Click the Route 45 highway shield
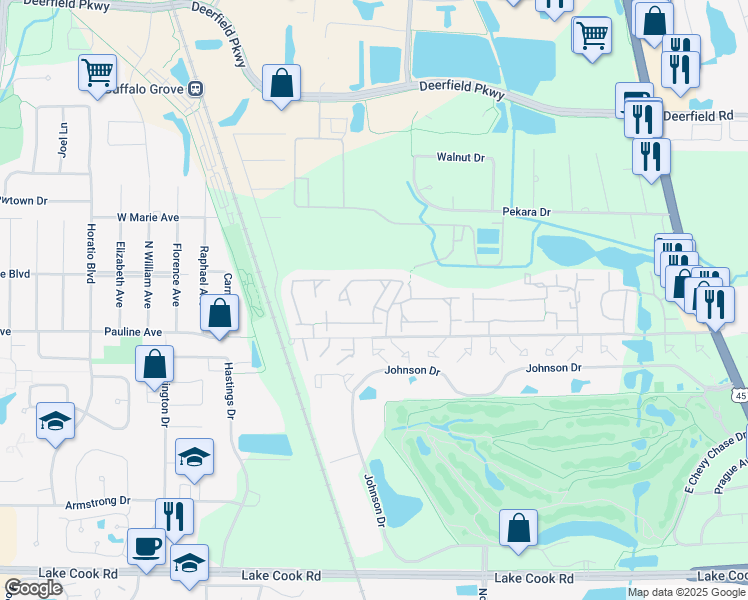This screenshot has height=600, width=748. click(x=739, y=396)
